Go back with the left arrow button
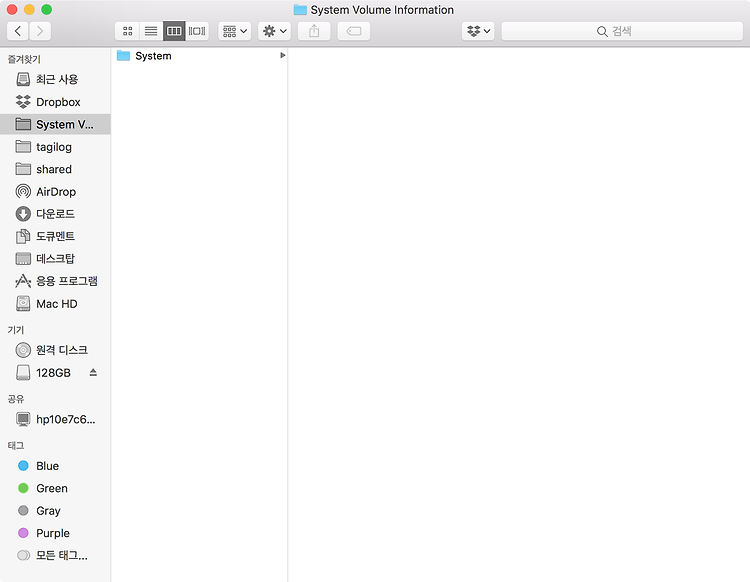750x582 pixels. tap(18, 31)
